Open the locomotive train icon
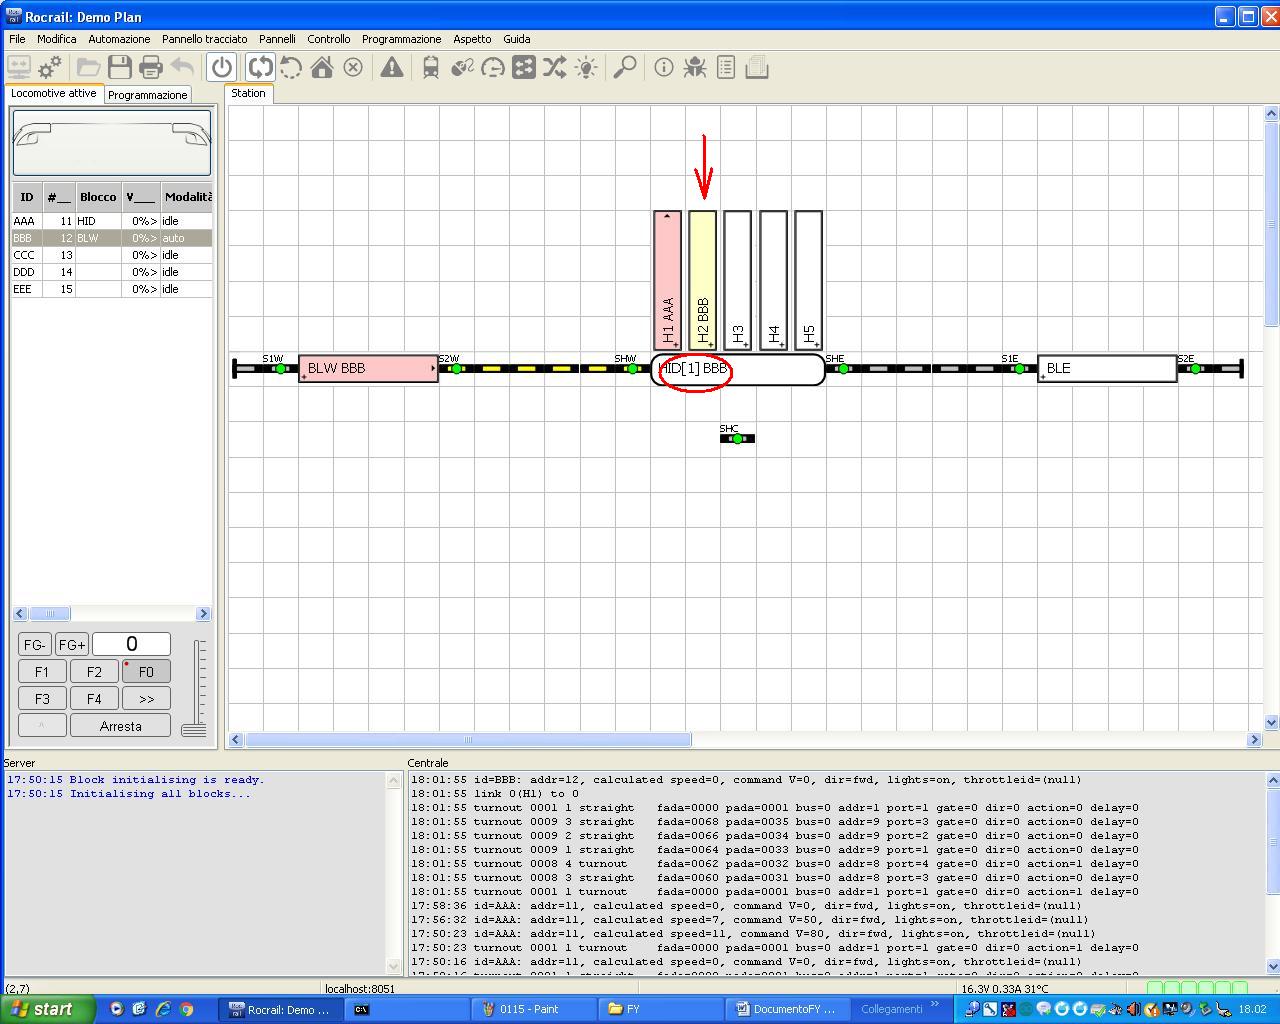Image resolution: width=1280 pixels, height=1024 pixels. [x=431, y=68]
